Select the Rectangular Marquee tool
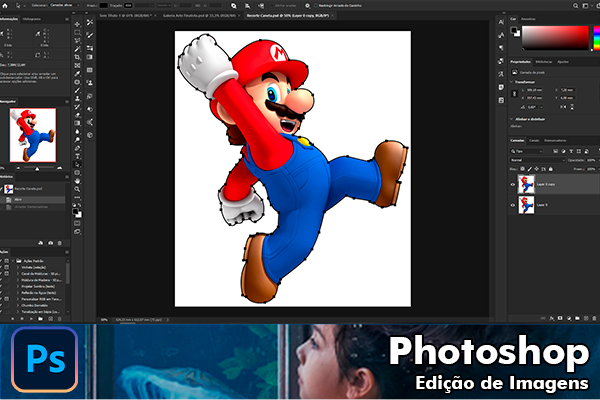The width and height of the screenshot is (600, 400). click(x=77, y=33)
